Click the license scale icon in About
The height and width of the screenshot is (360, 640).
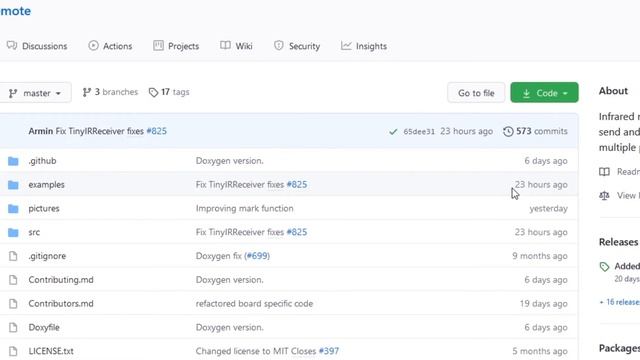click(604, 196)
